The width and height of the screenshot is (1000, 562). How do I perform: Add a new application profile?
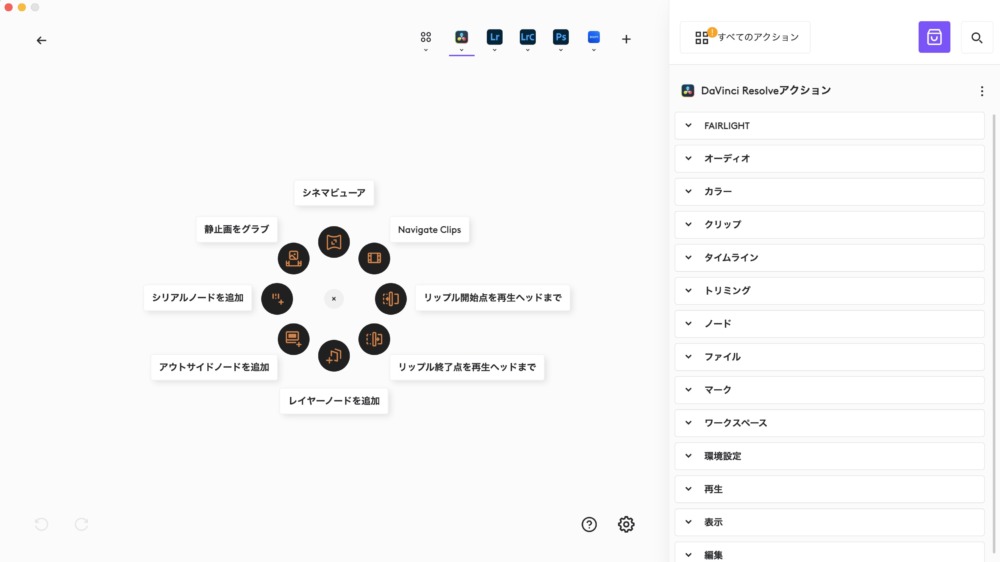coord(626,40)
